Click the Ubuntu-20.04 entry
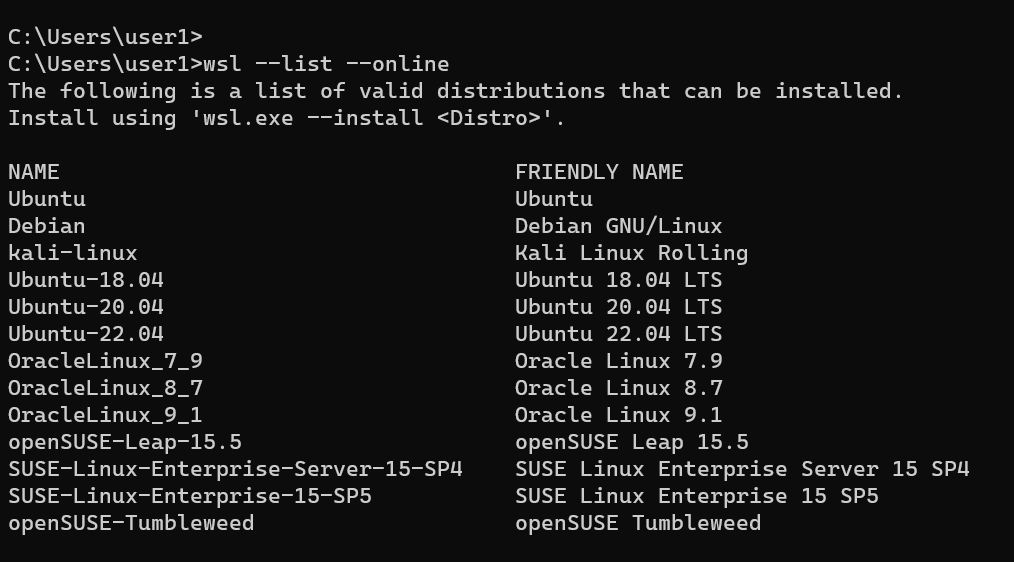The height and width of the screenshot is (562, 1014). [x=86, y=307]
